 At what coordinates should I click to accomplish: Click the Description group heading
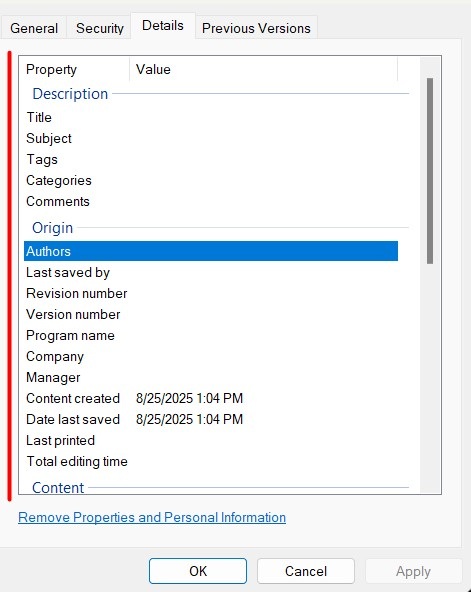coord(70,94)
